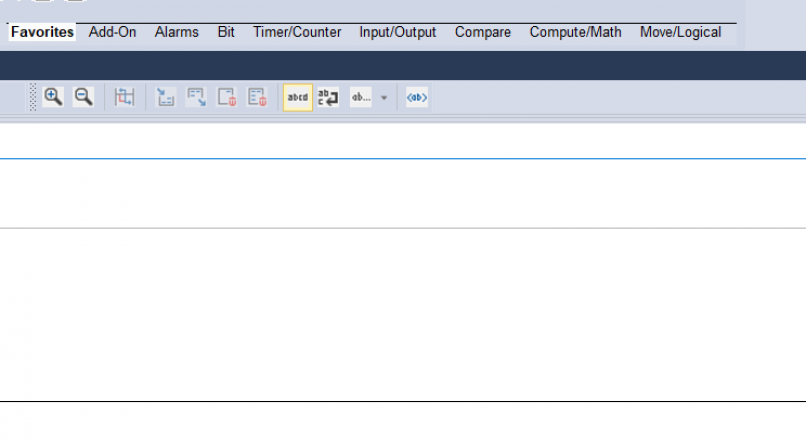
Task: Toggle the highlighted 'abcd' display button
Action: tap(298, 97)
